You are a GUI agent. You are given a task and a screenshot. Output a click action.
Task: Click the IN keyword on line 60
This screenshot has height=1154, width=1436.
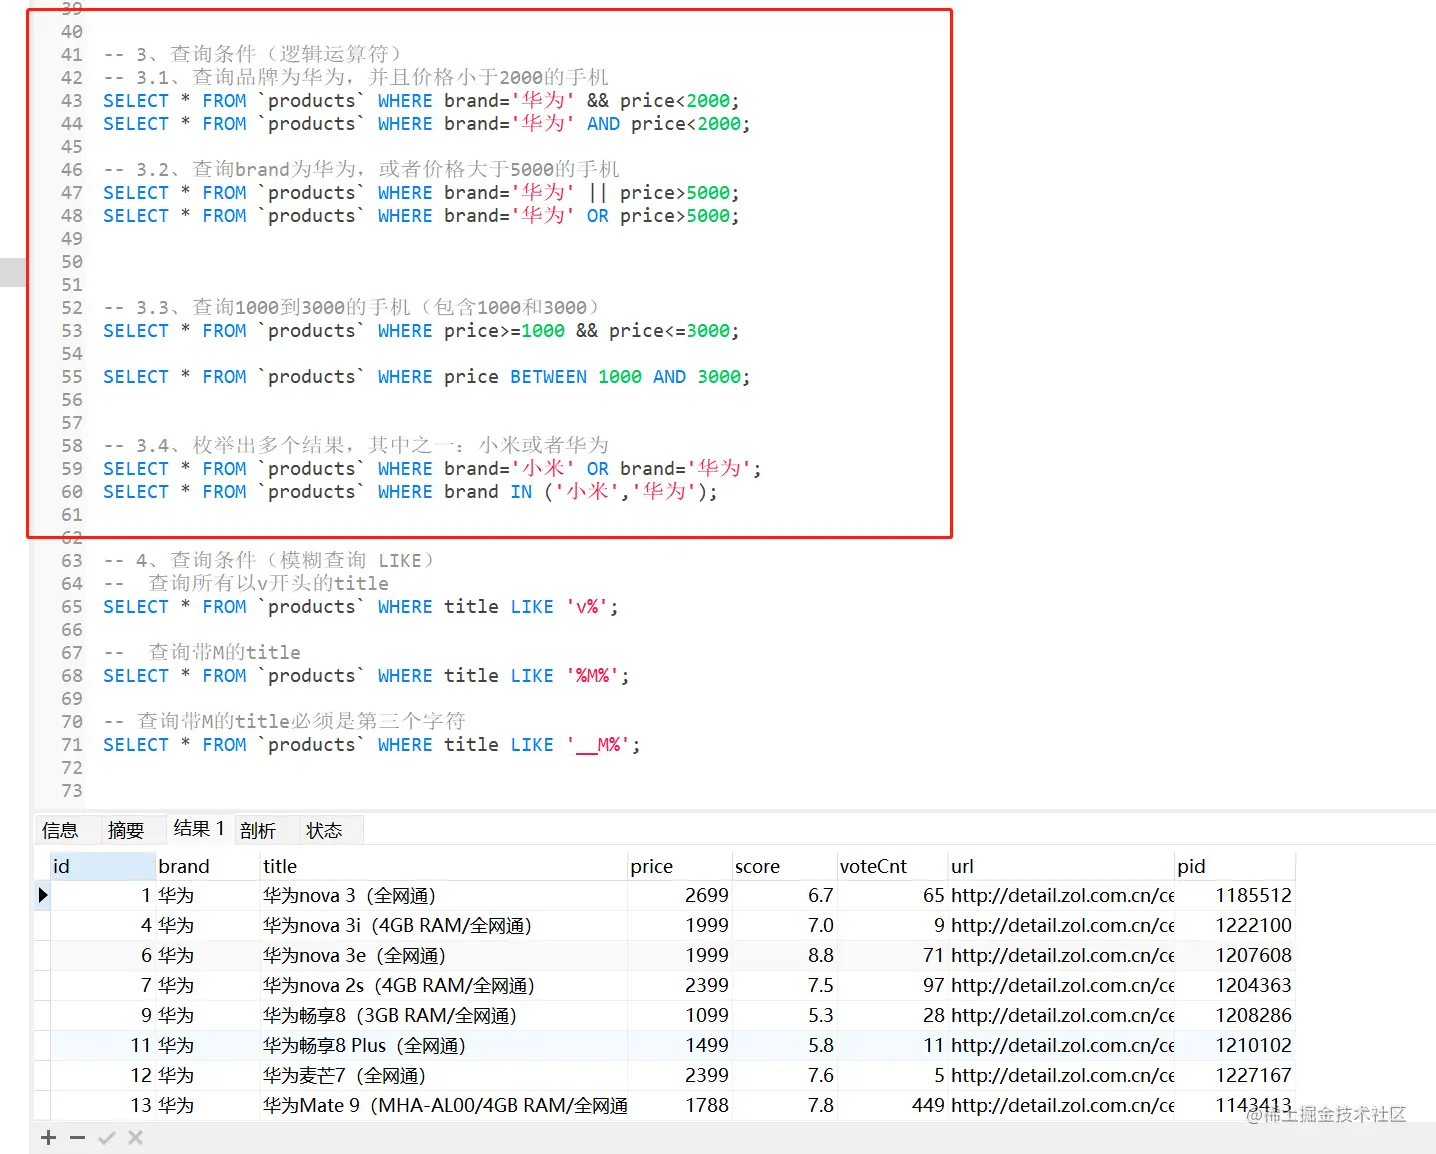[521, 492]
